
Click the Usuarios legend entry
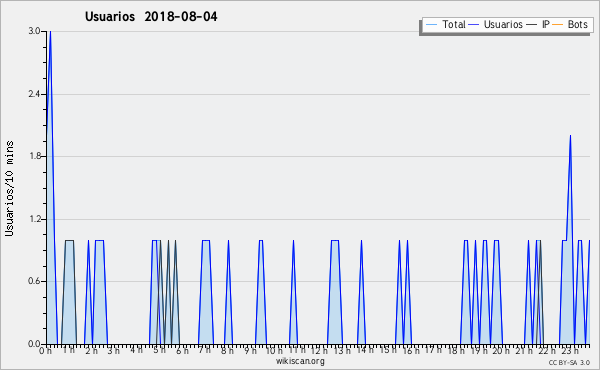coord(496,24)
